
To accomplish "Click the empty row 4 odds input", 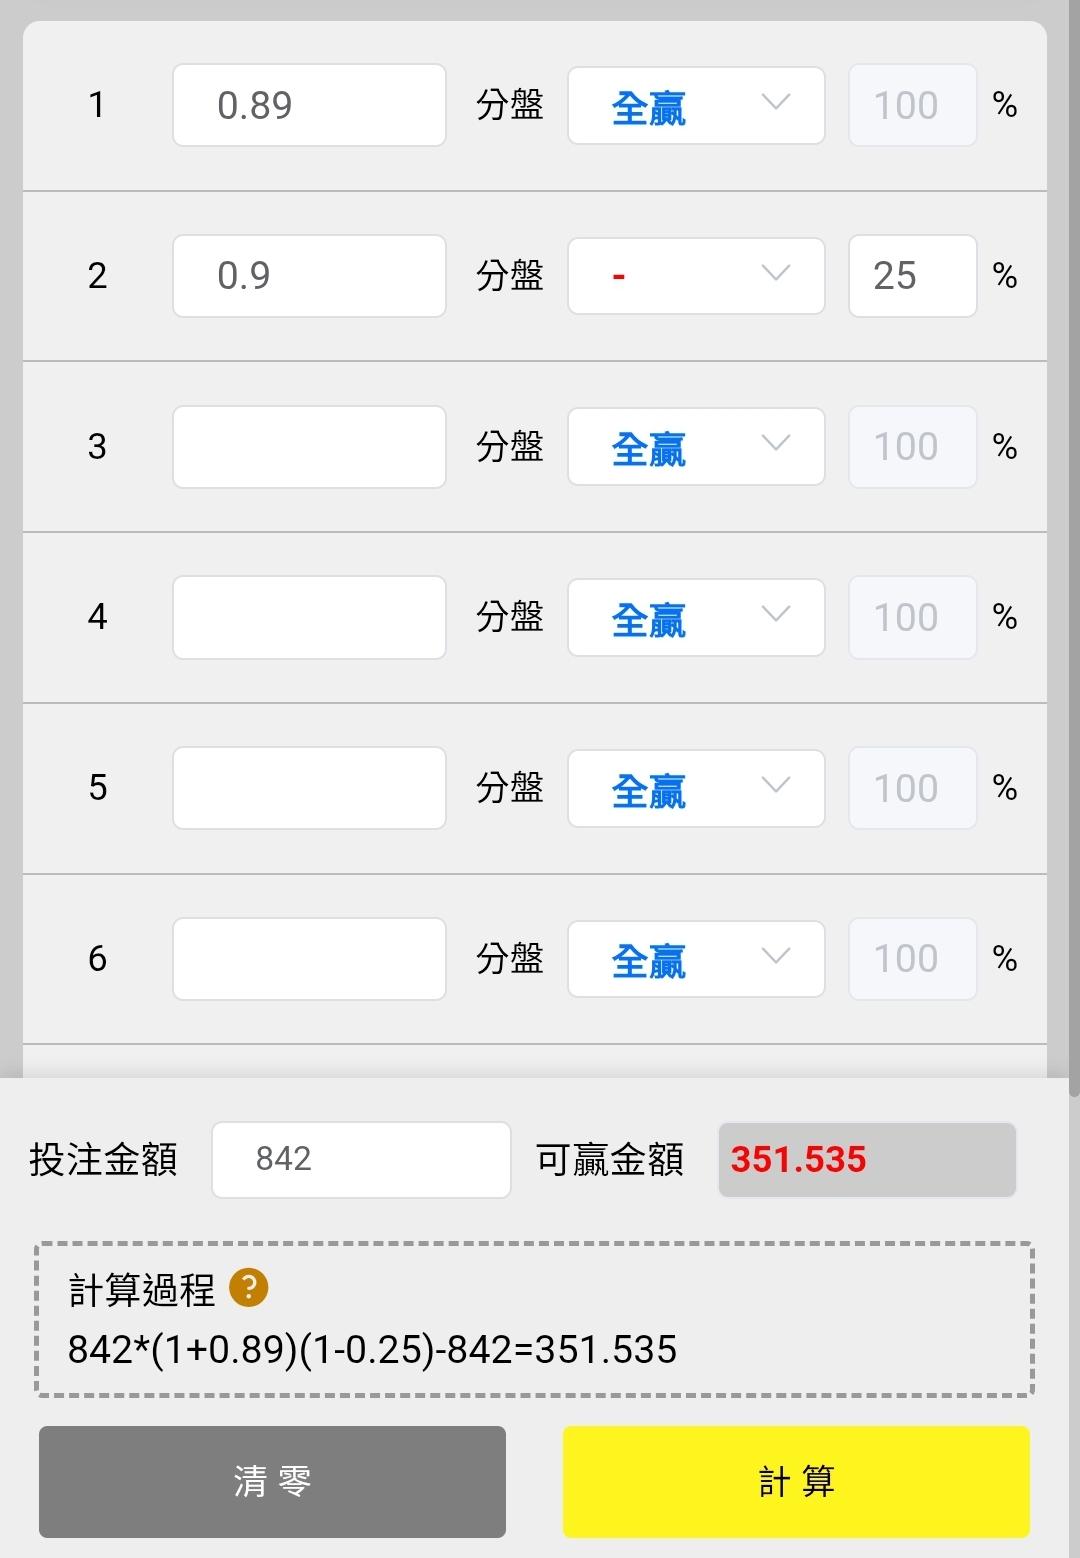I will 309,617.
